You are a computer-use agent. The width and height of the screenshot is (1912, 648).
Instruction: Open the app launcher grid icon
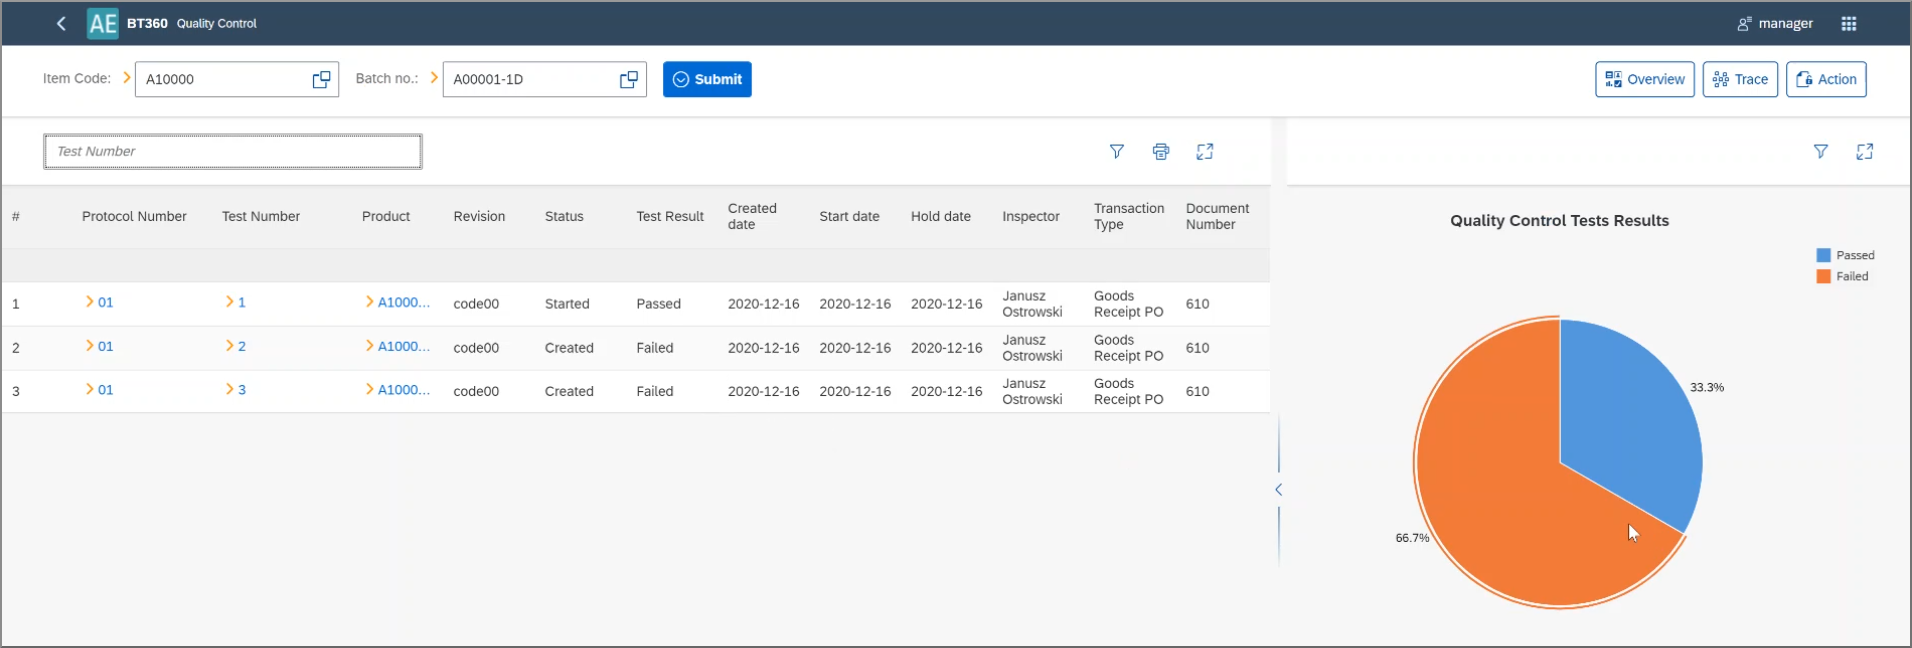tap(1849, 23)
